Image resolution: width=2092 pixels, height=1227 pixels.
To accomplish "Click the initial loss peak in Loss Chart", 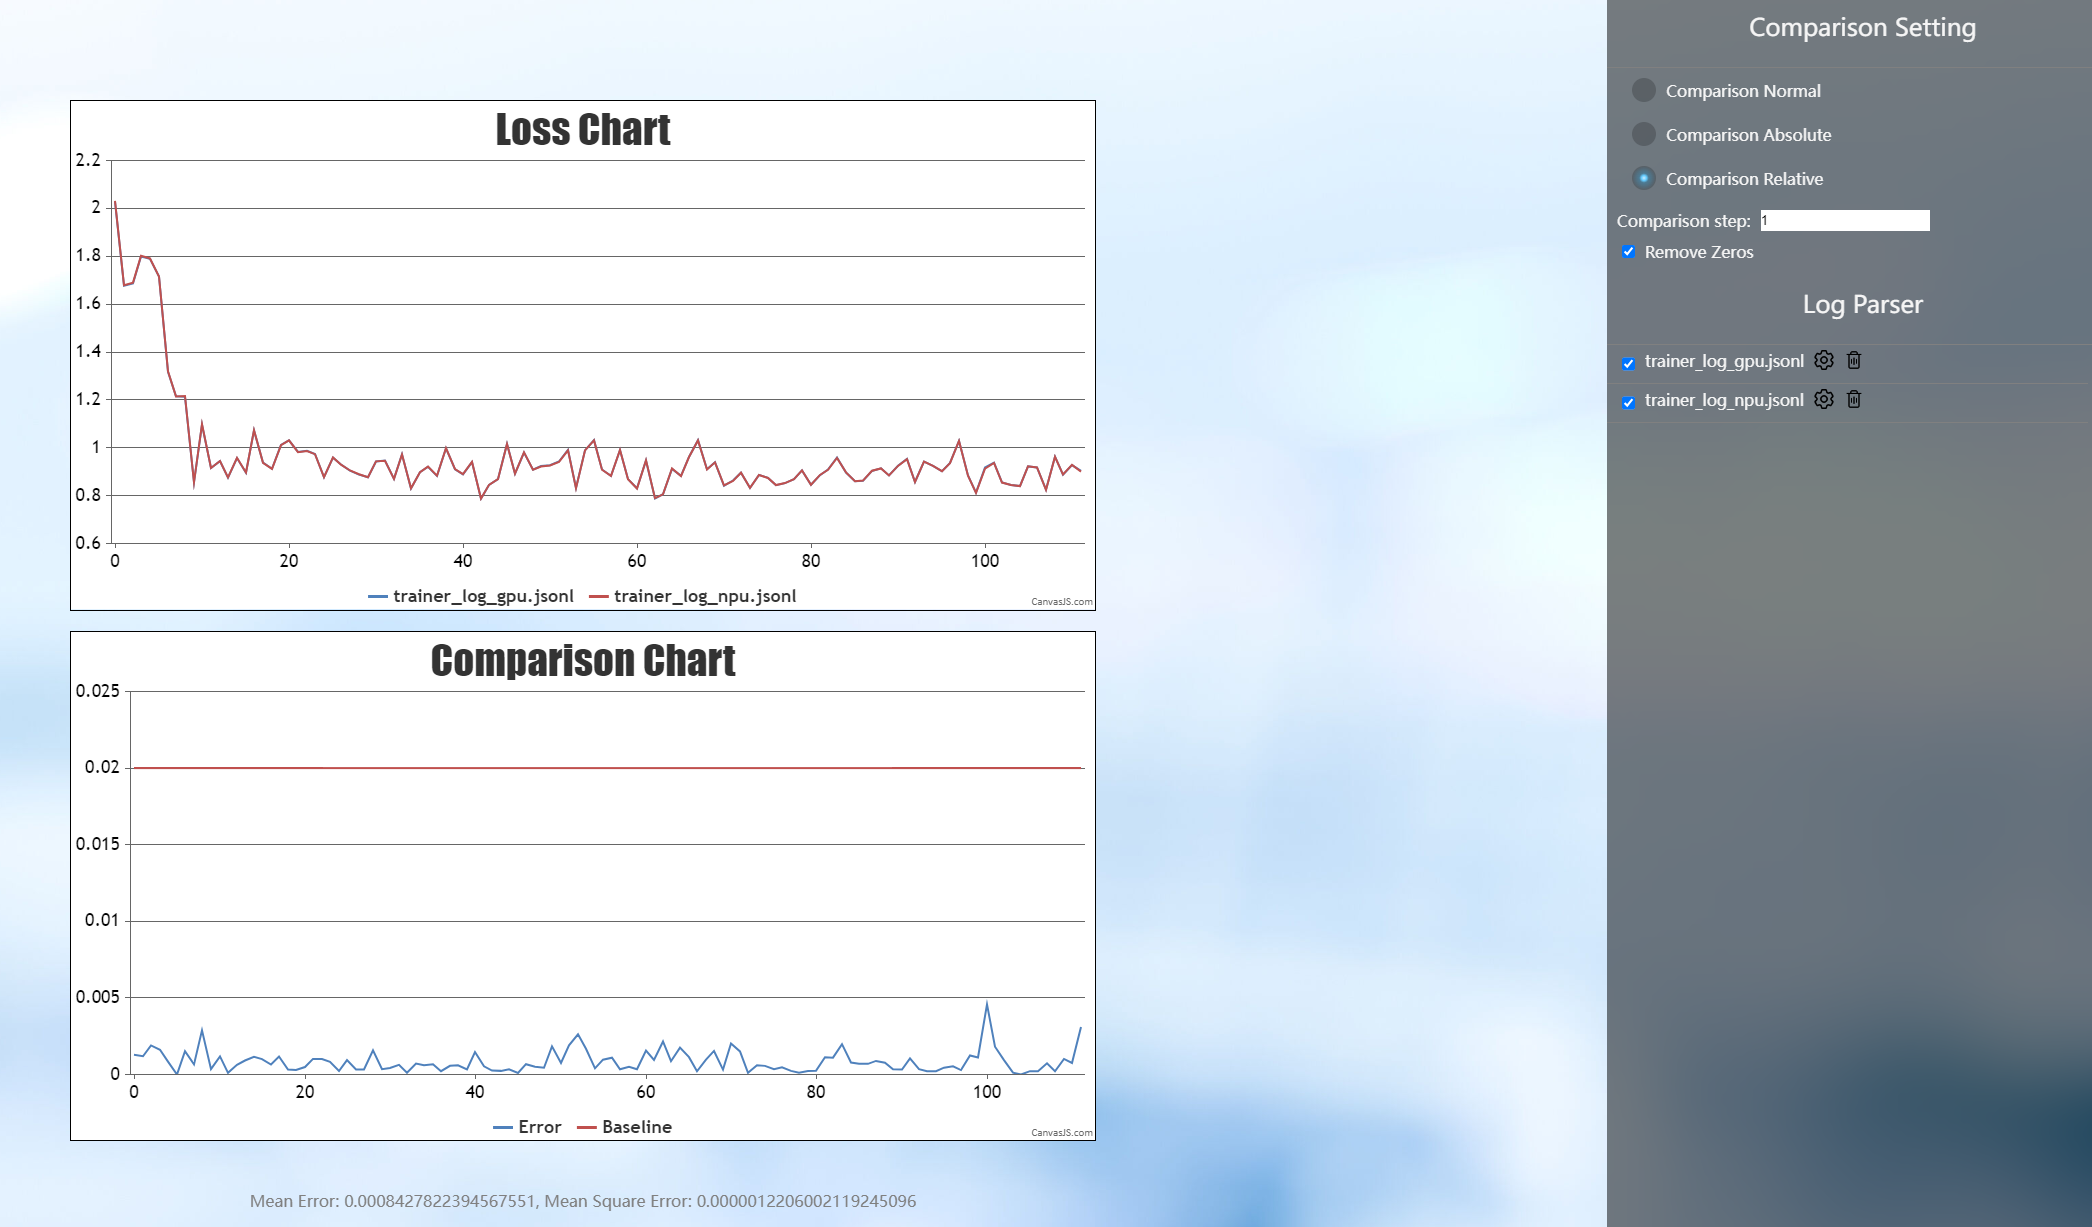I will tap(115, 203).
